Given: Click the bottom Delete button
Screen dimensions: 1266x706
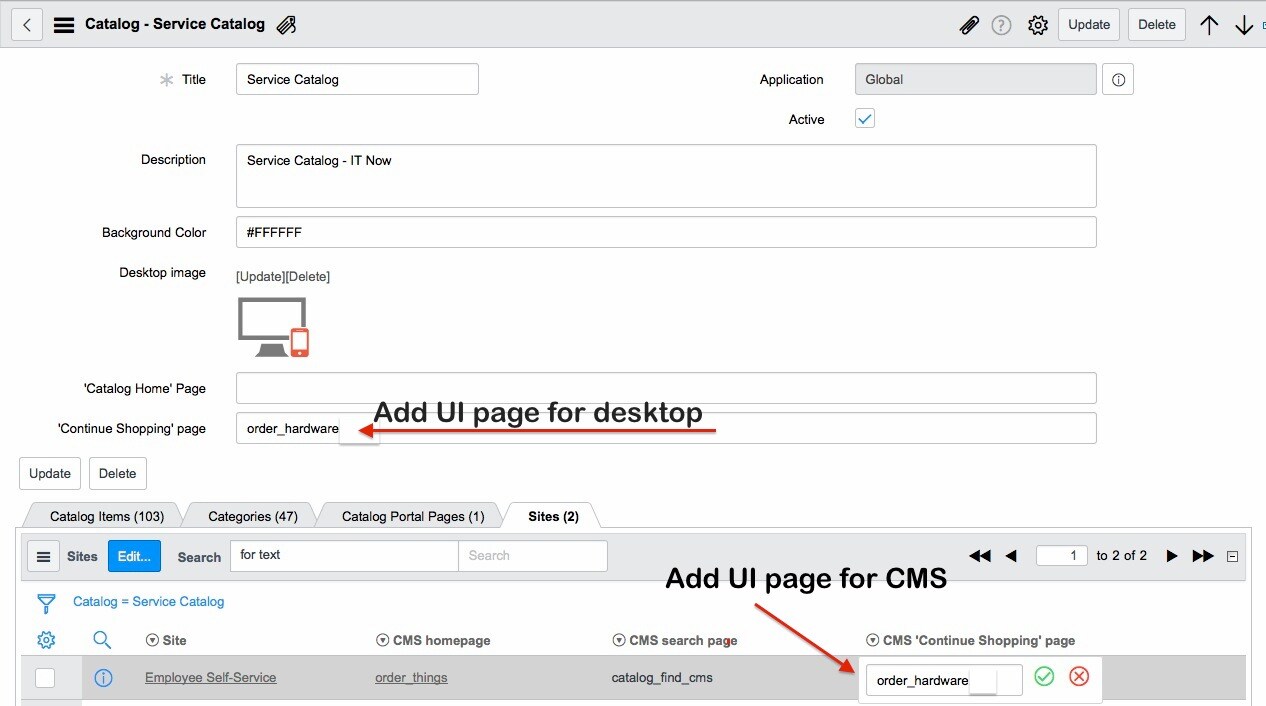Looking at the screenshot, I should 118,473.
